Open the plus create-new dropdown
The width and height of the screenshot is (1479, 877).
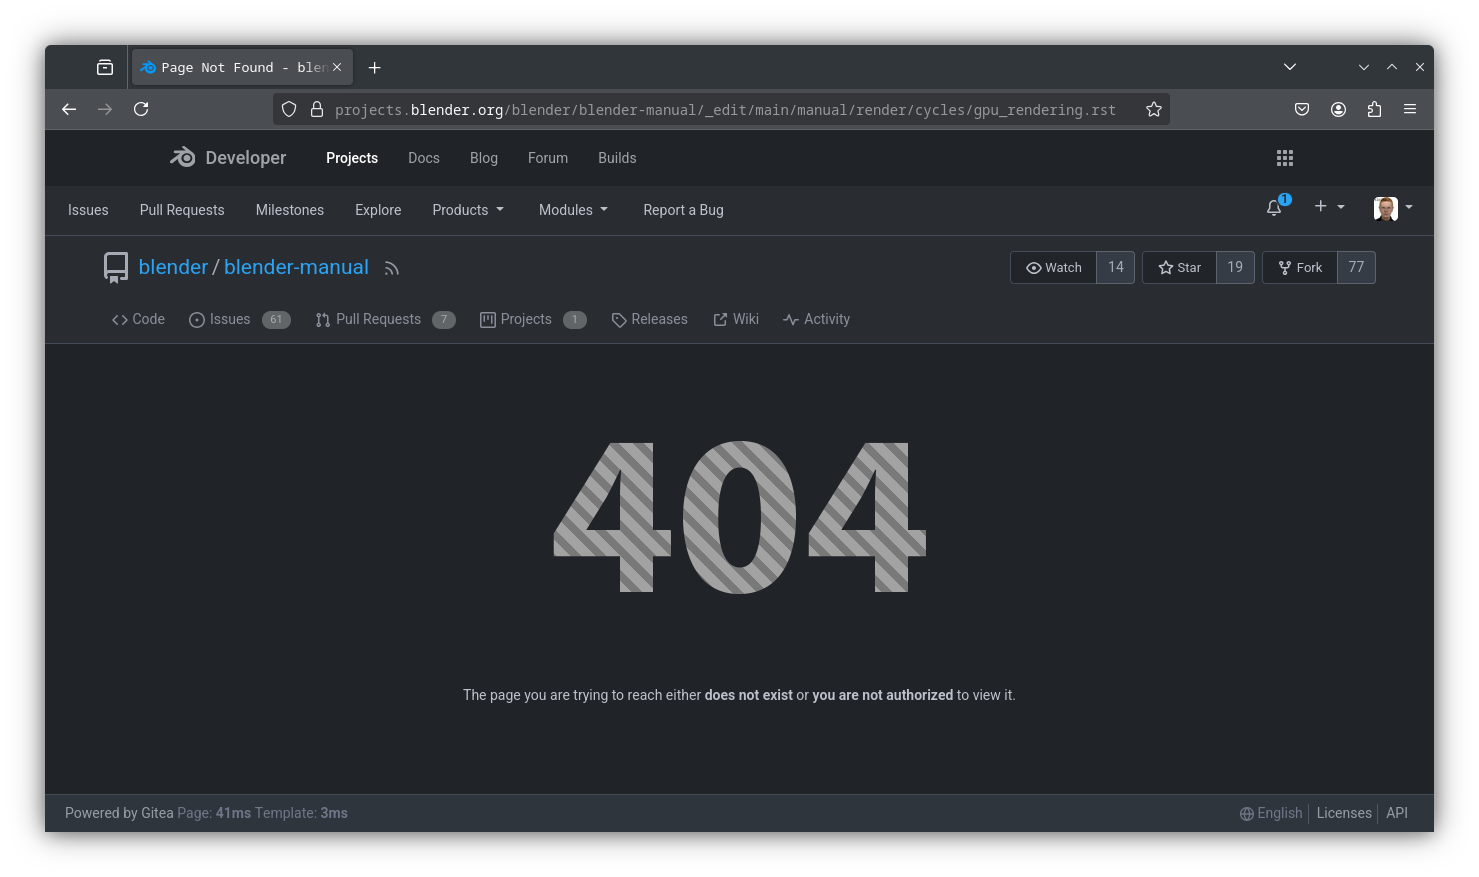click(x=1329, y=206)
